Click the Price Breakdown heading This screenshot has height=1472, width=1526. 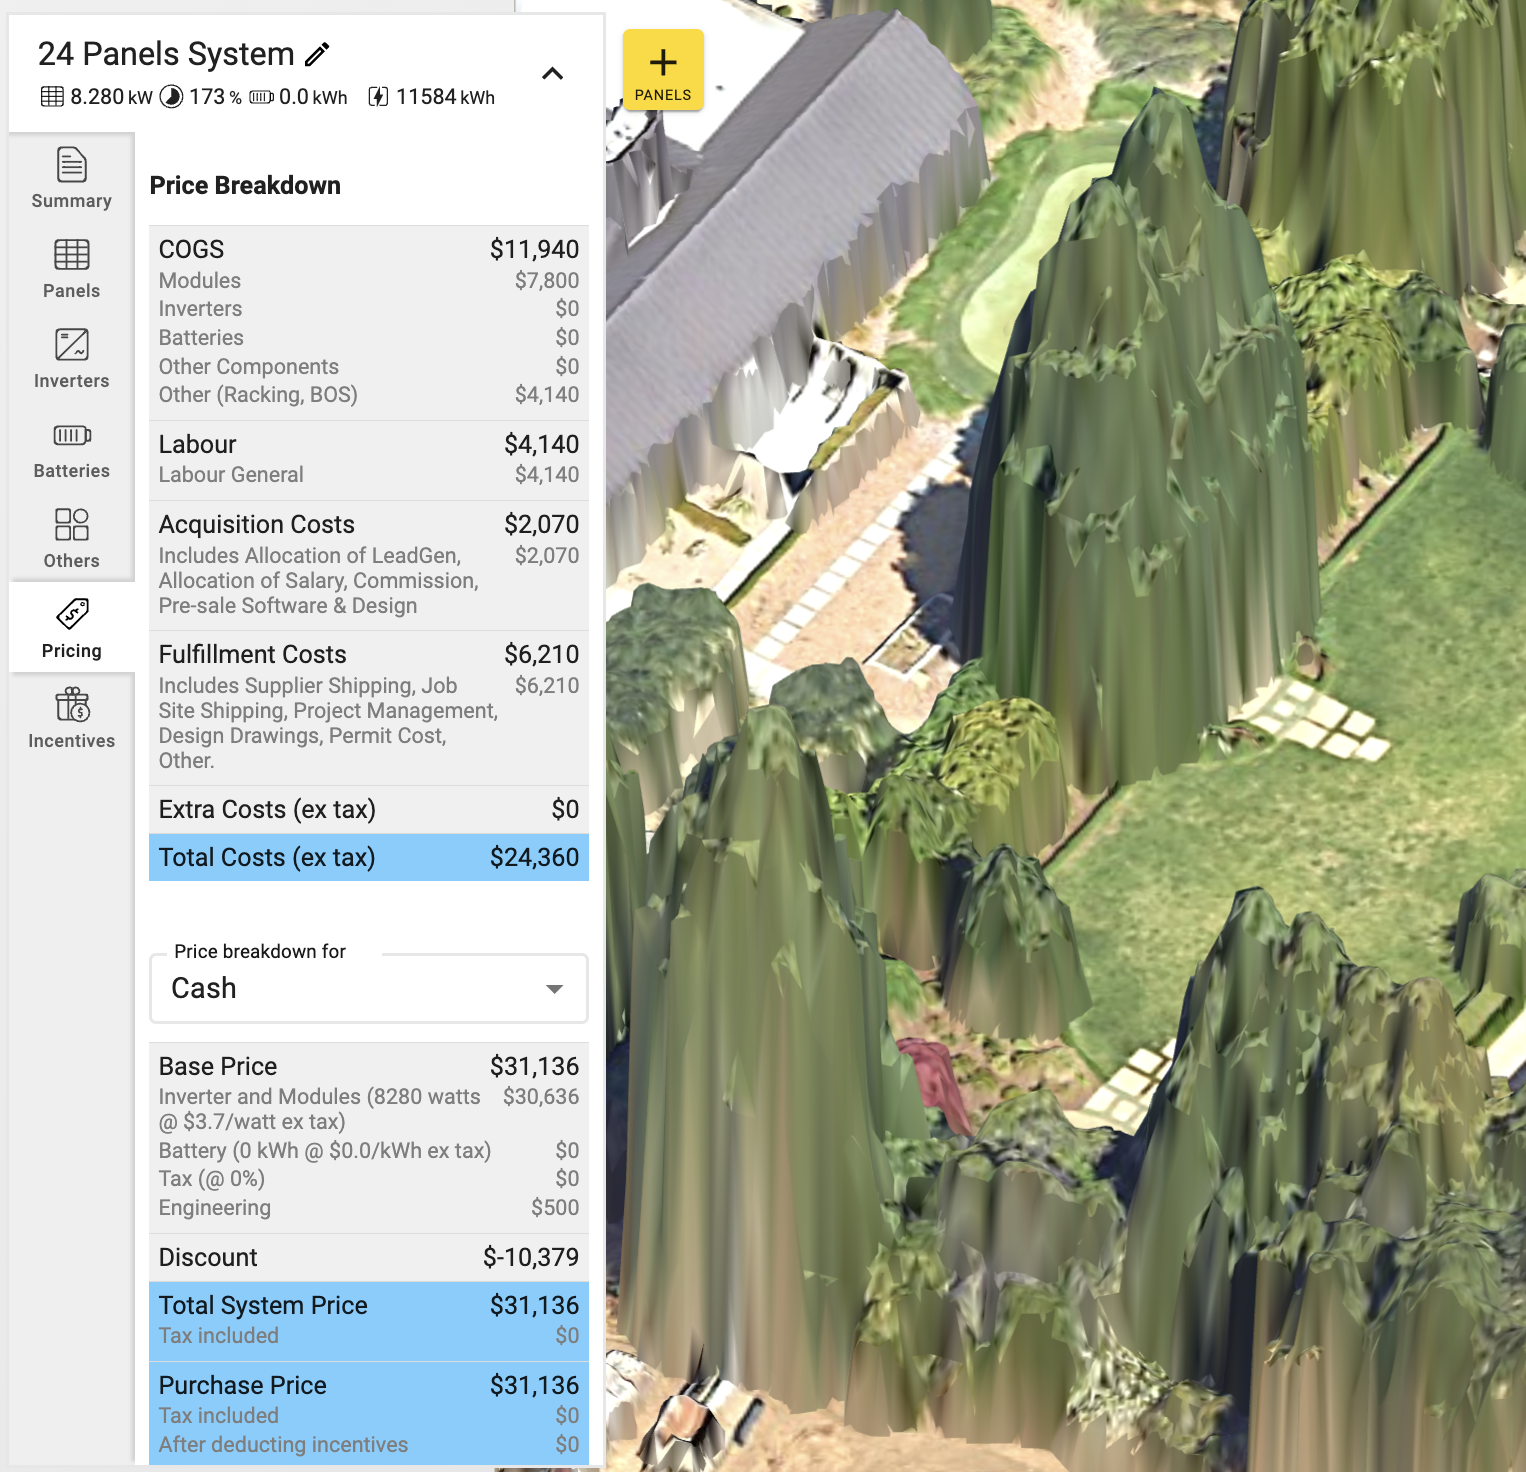tap(245, 185)
